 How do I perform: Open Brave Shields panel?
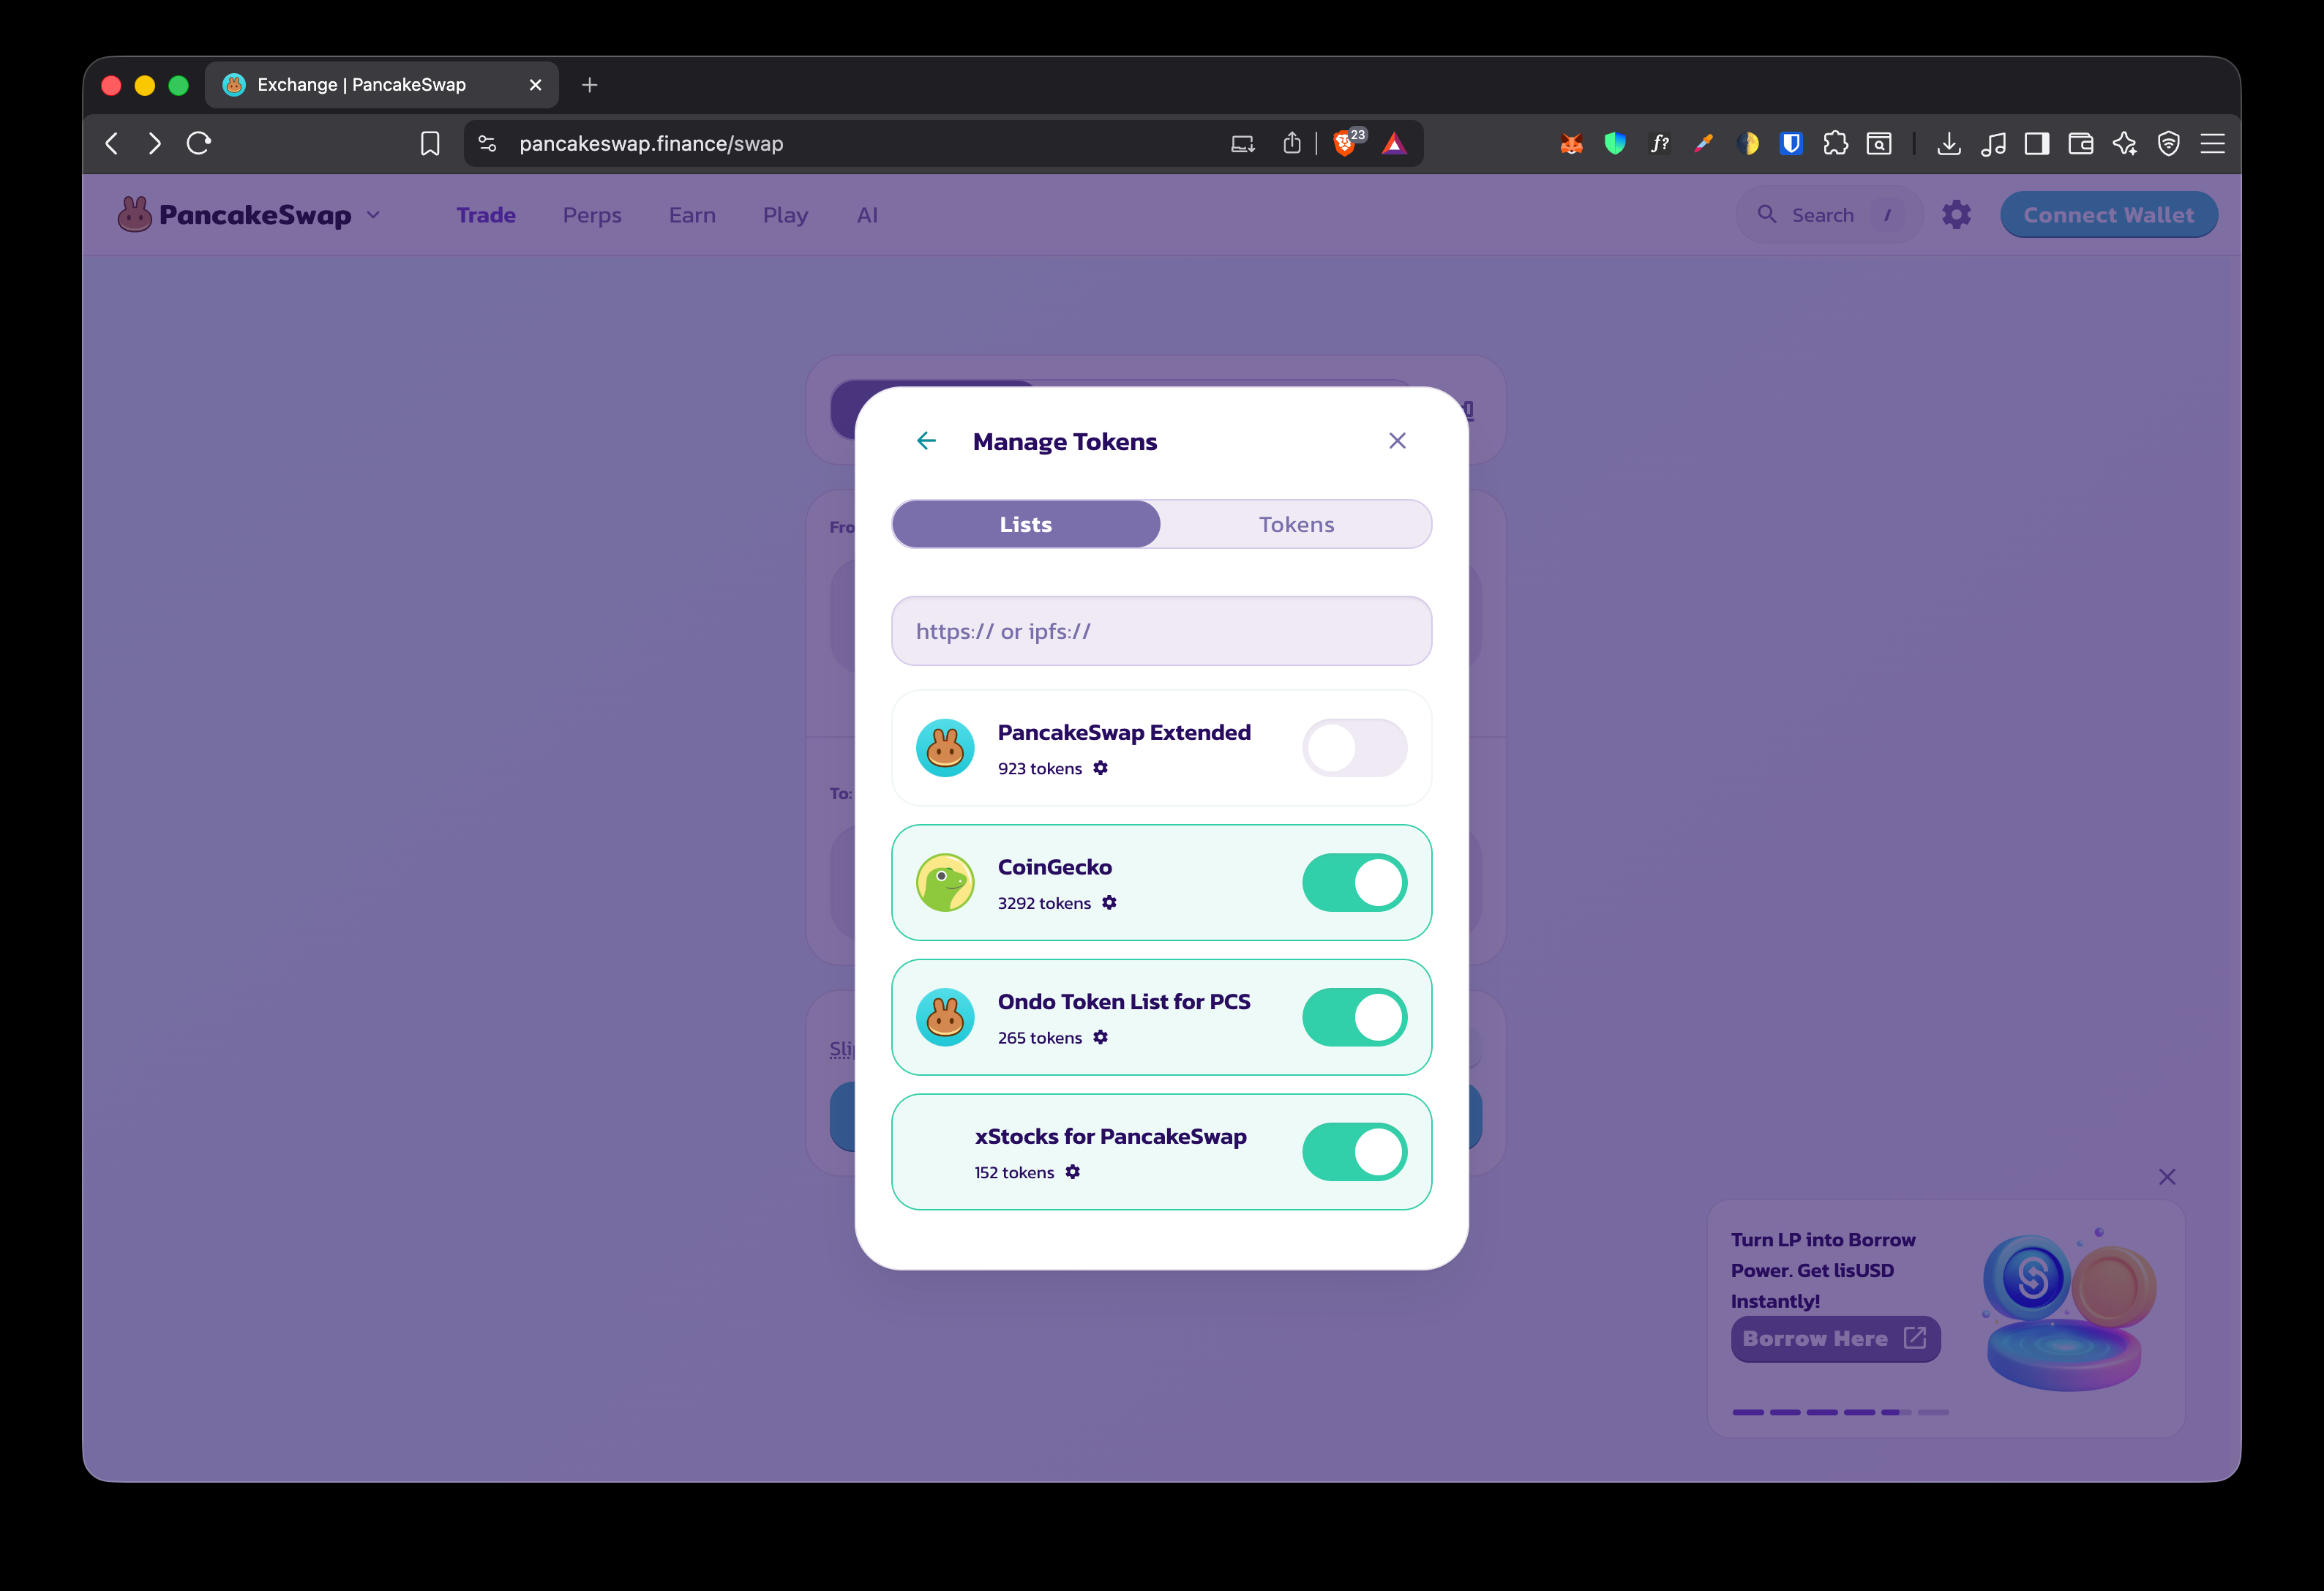coord(1346,144)
